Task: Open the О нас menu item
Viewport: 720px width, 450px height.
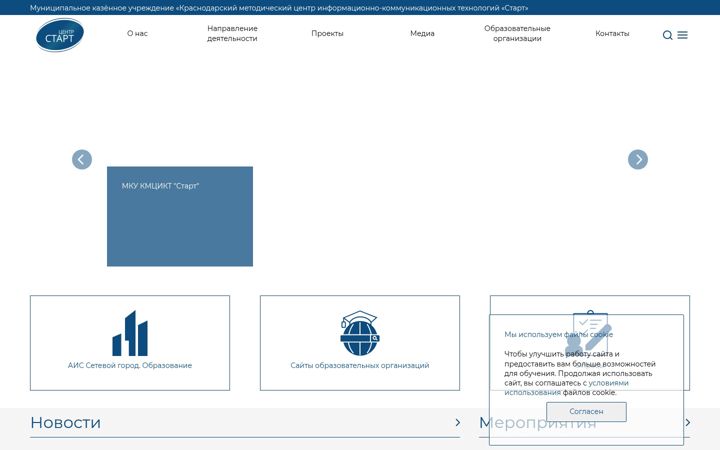Action: tap(137, 33)
